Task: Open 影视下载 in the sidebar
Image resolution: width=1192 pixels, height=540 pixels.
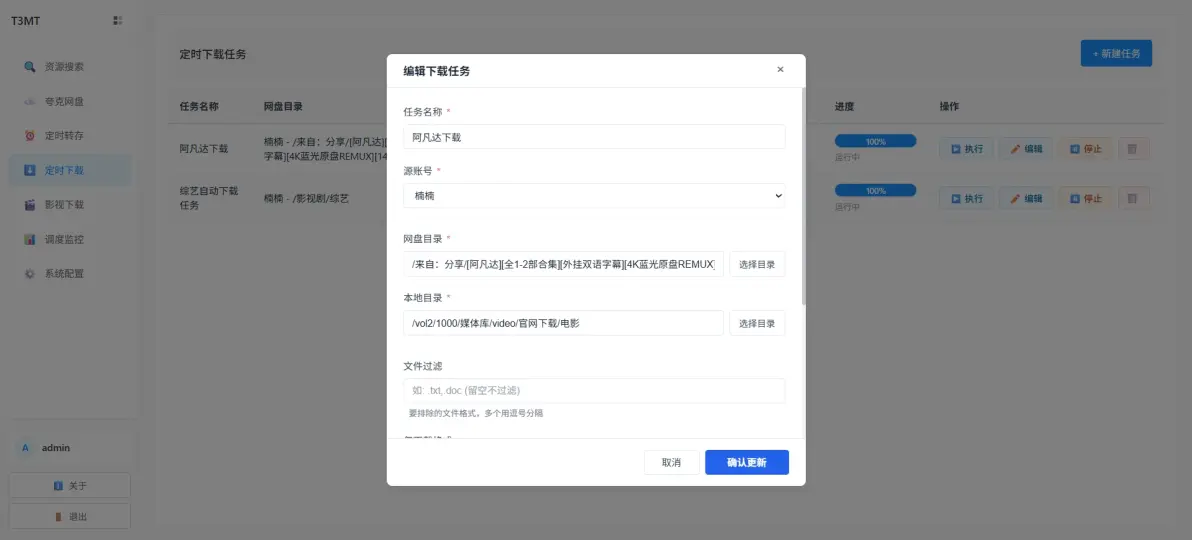Action: coord(70,205)
